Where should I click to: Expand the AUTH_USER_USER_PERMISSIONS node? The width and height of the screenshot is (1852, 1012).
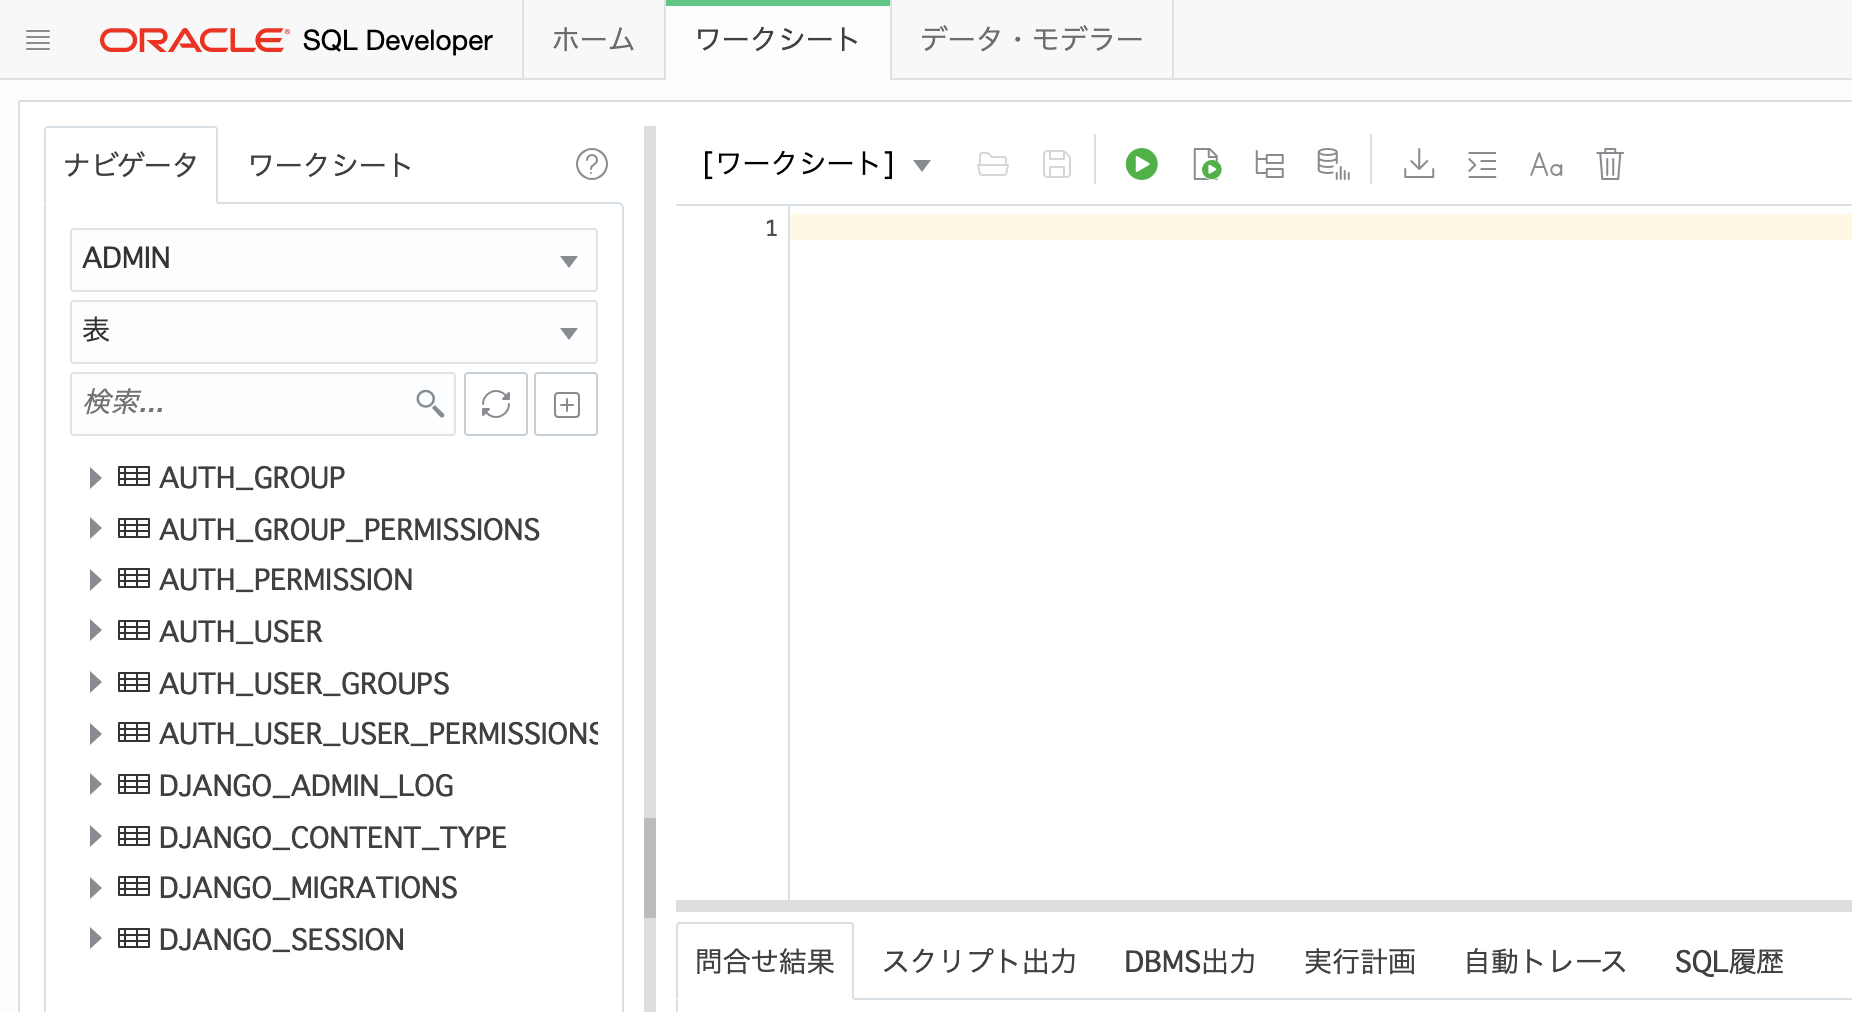coord(95,733)
